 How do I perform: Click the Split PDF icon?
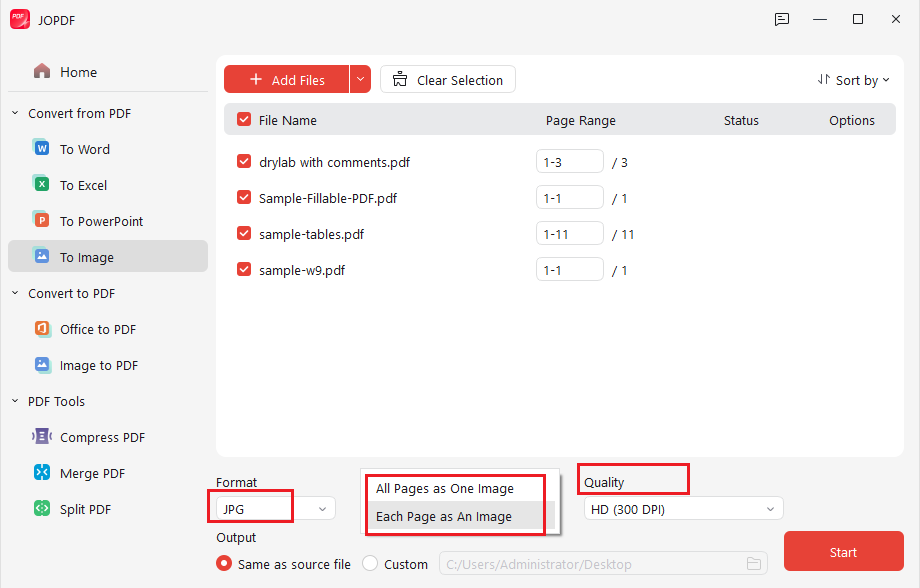tap(42, 508)
